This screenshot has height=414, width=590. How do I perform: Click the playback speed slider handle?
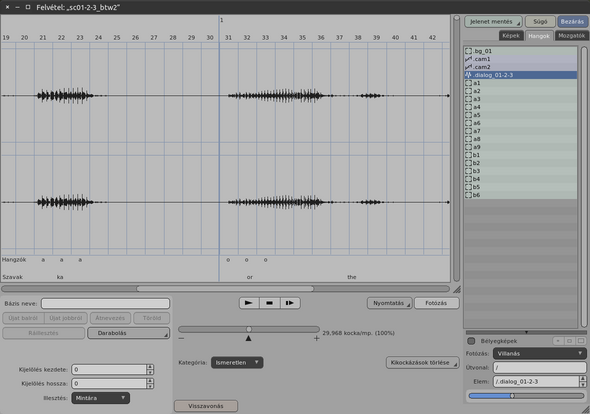click(x=249, y=329)
